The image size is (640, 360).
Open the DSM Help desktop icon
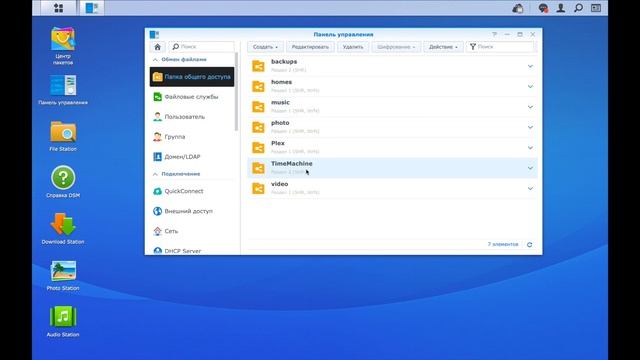63,182
